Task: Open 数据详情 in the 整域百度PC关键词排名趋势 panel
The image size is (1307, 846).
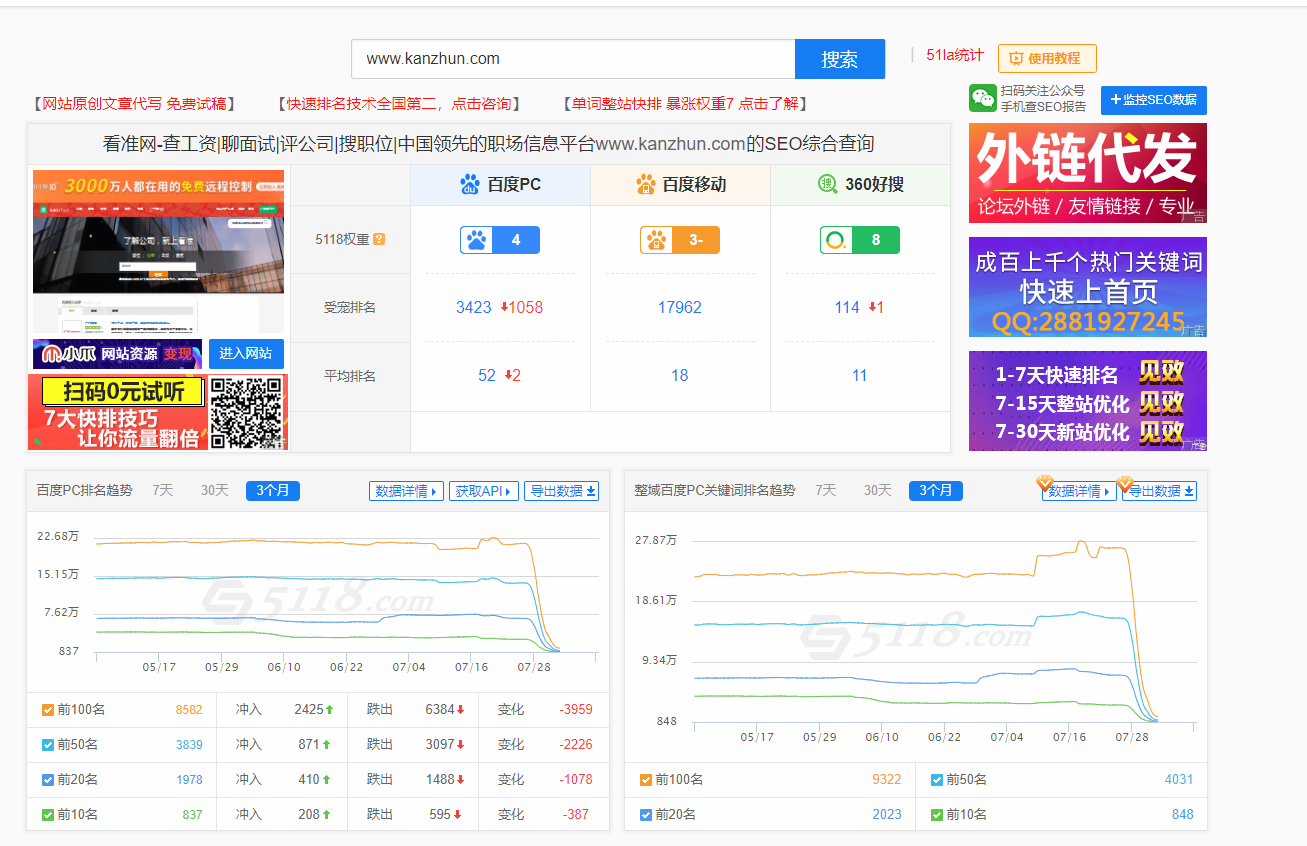Action: (1079, 491)
